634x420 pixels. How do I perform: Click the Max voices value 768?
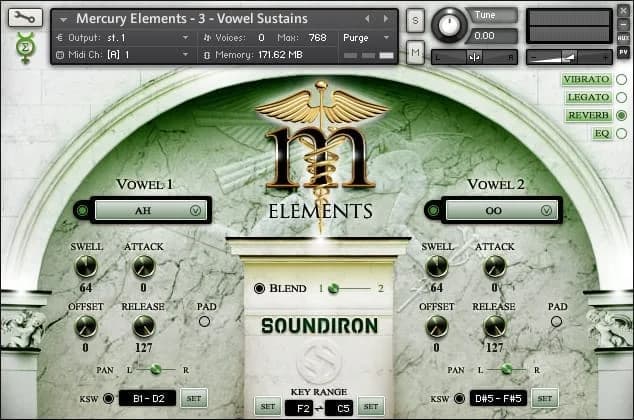coord(317,38)
